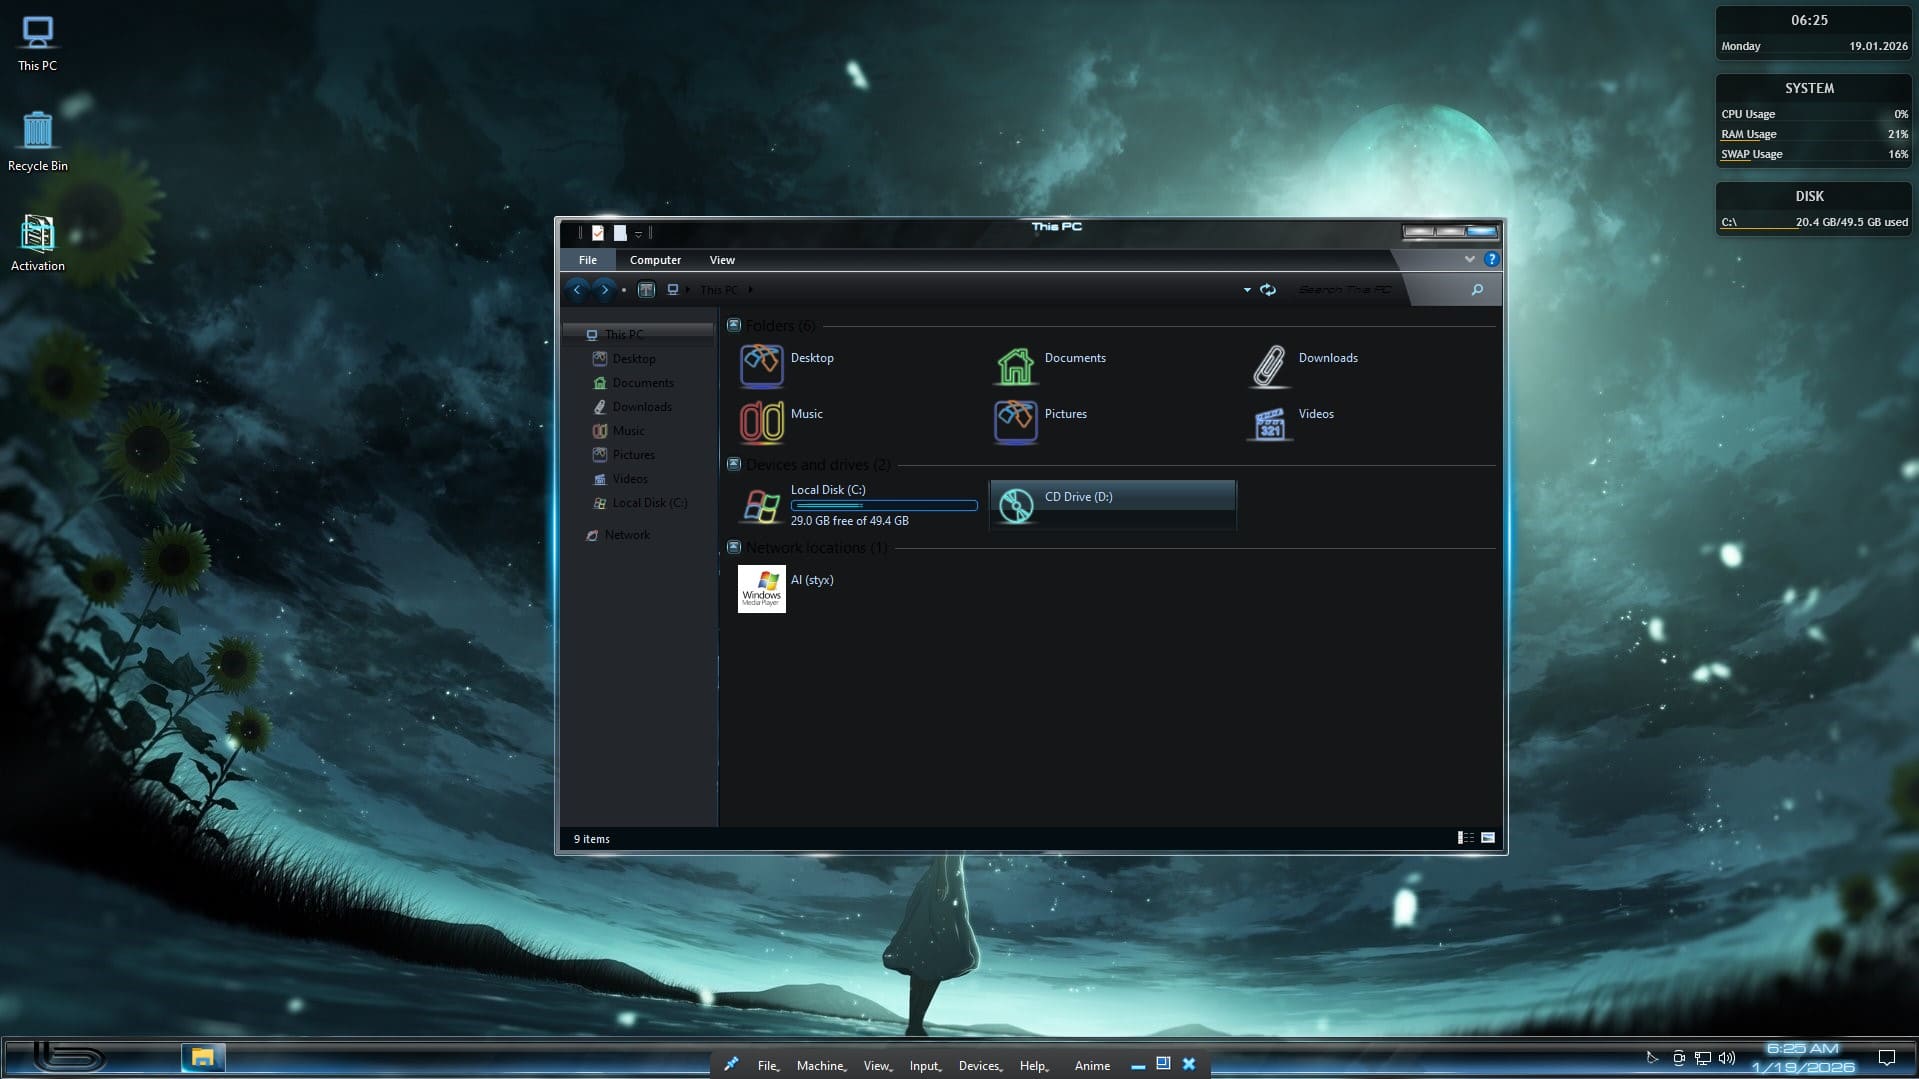This screenshot has width=1919, height=1079.
Task: Open the Machine menu on VM toolbar
Action: point(821,1066)
